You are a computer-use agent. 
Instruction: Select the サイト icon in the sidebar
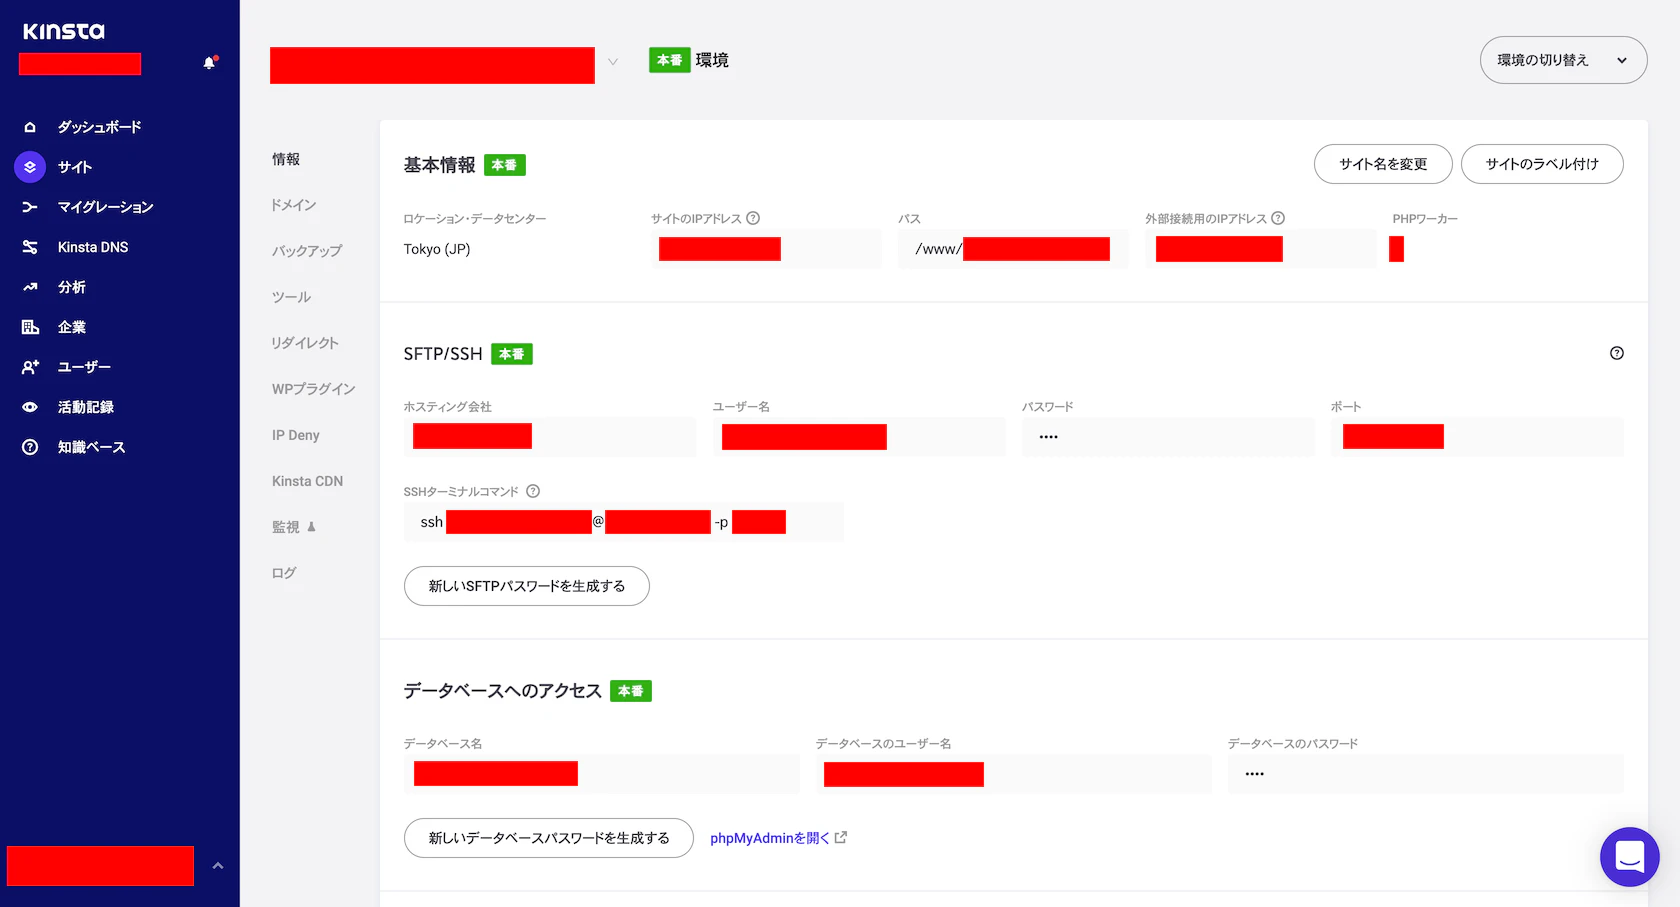pyautogui.click(x=29, y=167)
